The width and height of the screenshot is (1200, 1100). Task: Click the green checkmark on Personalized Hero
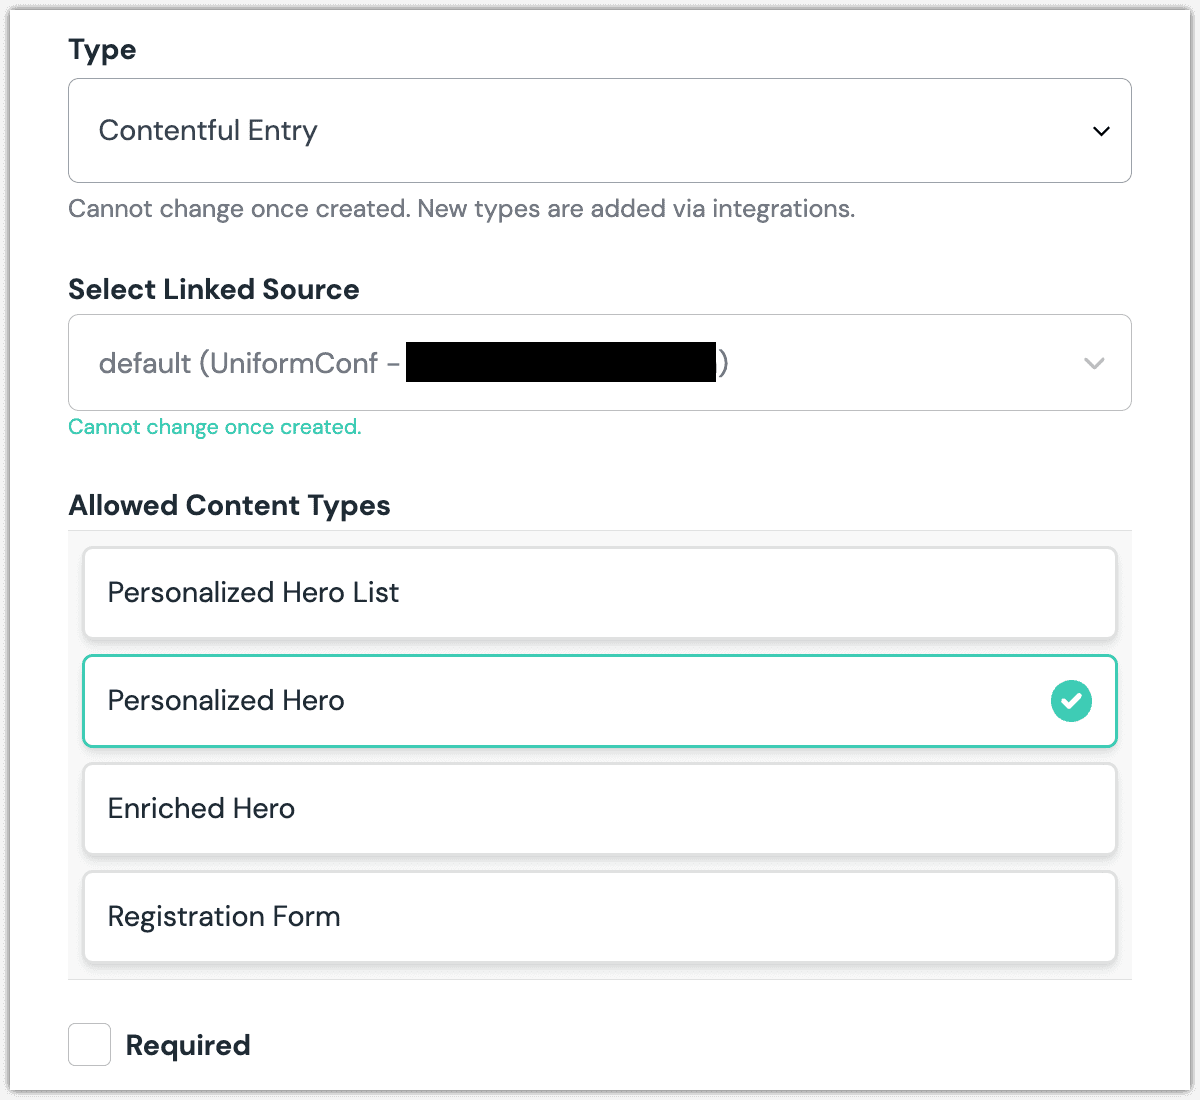coord(1071,701)
